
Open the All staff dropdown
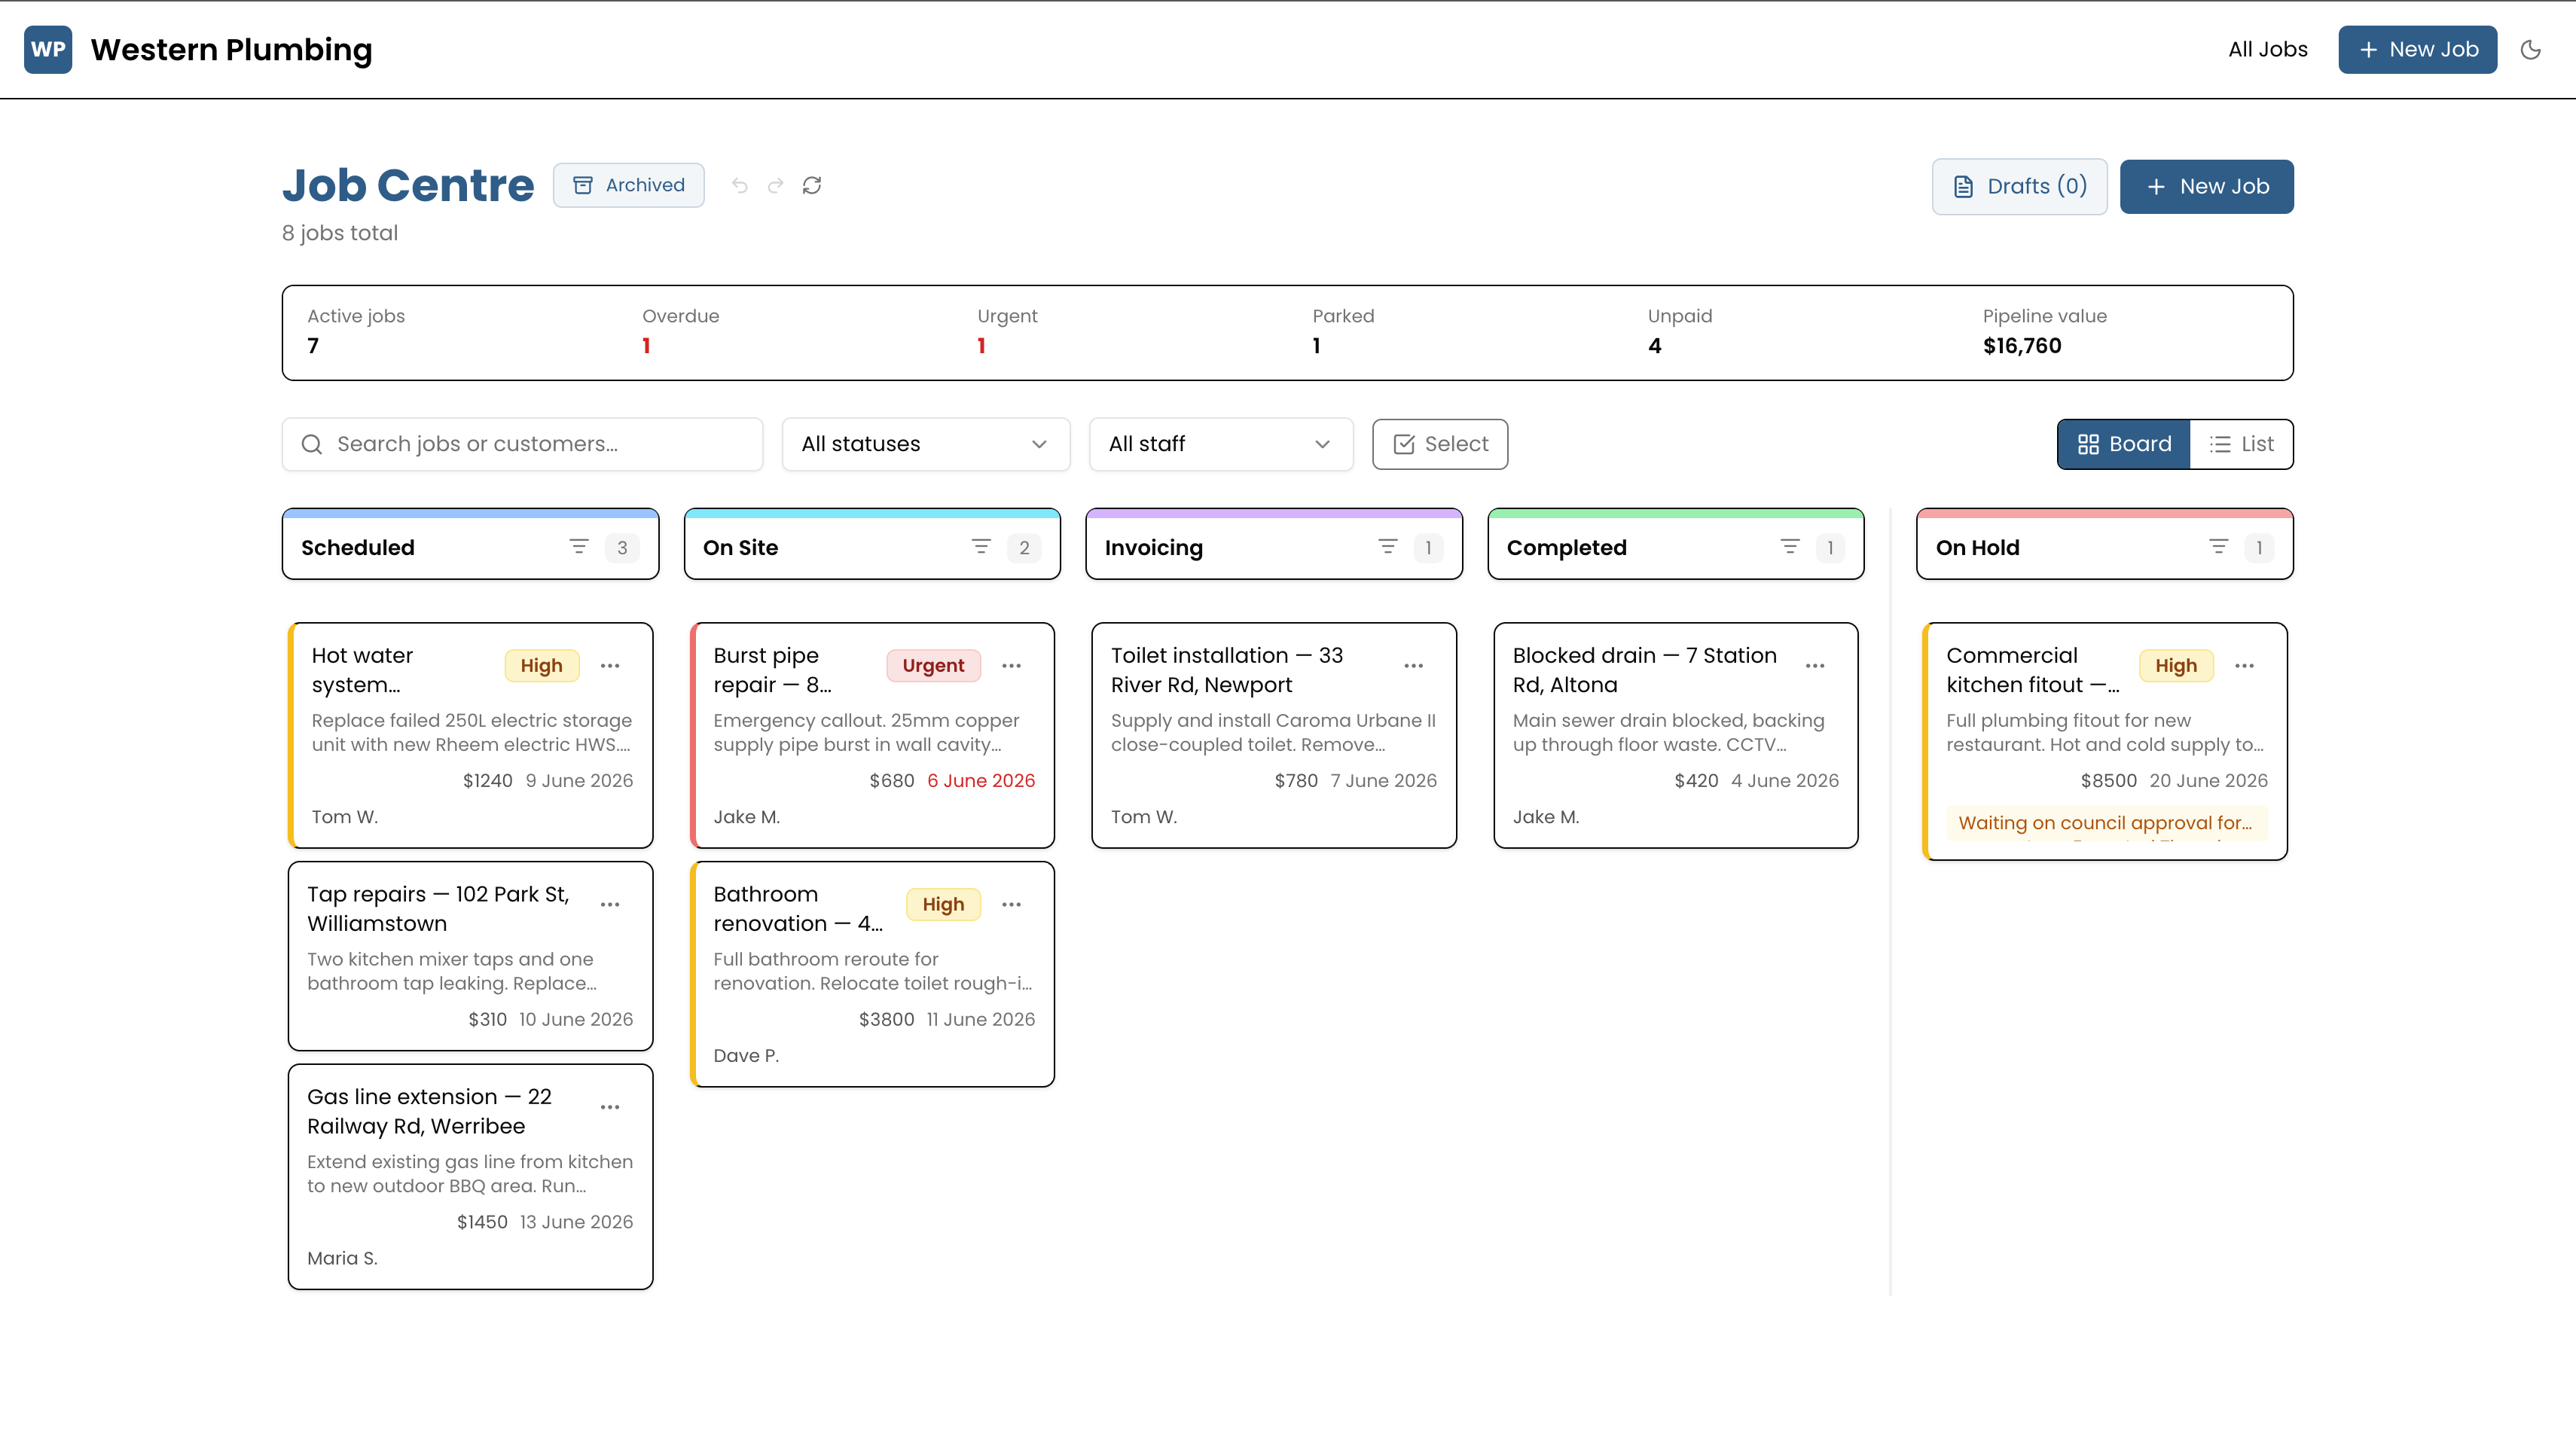tap(1220, 444)
